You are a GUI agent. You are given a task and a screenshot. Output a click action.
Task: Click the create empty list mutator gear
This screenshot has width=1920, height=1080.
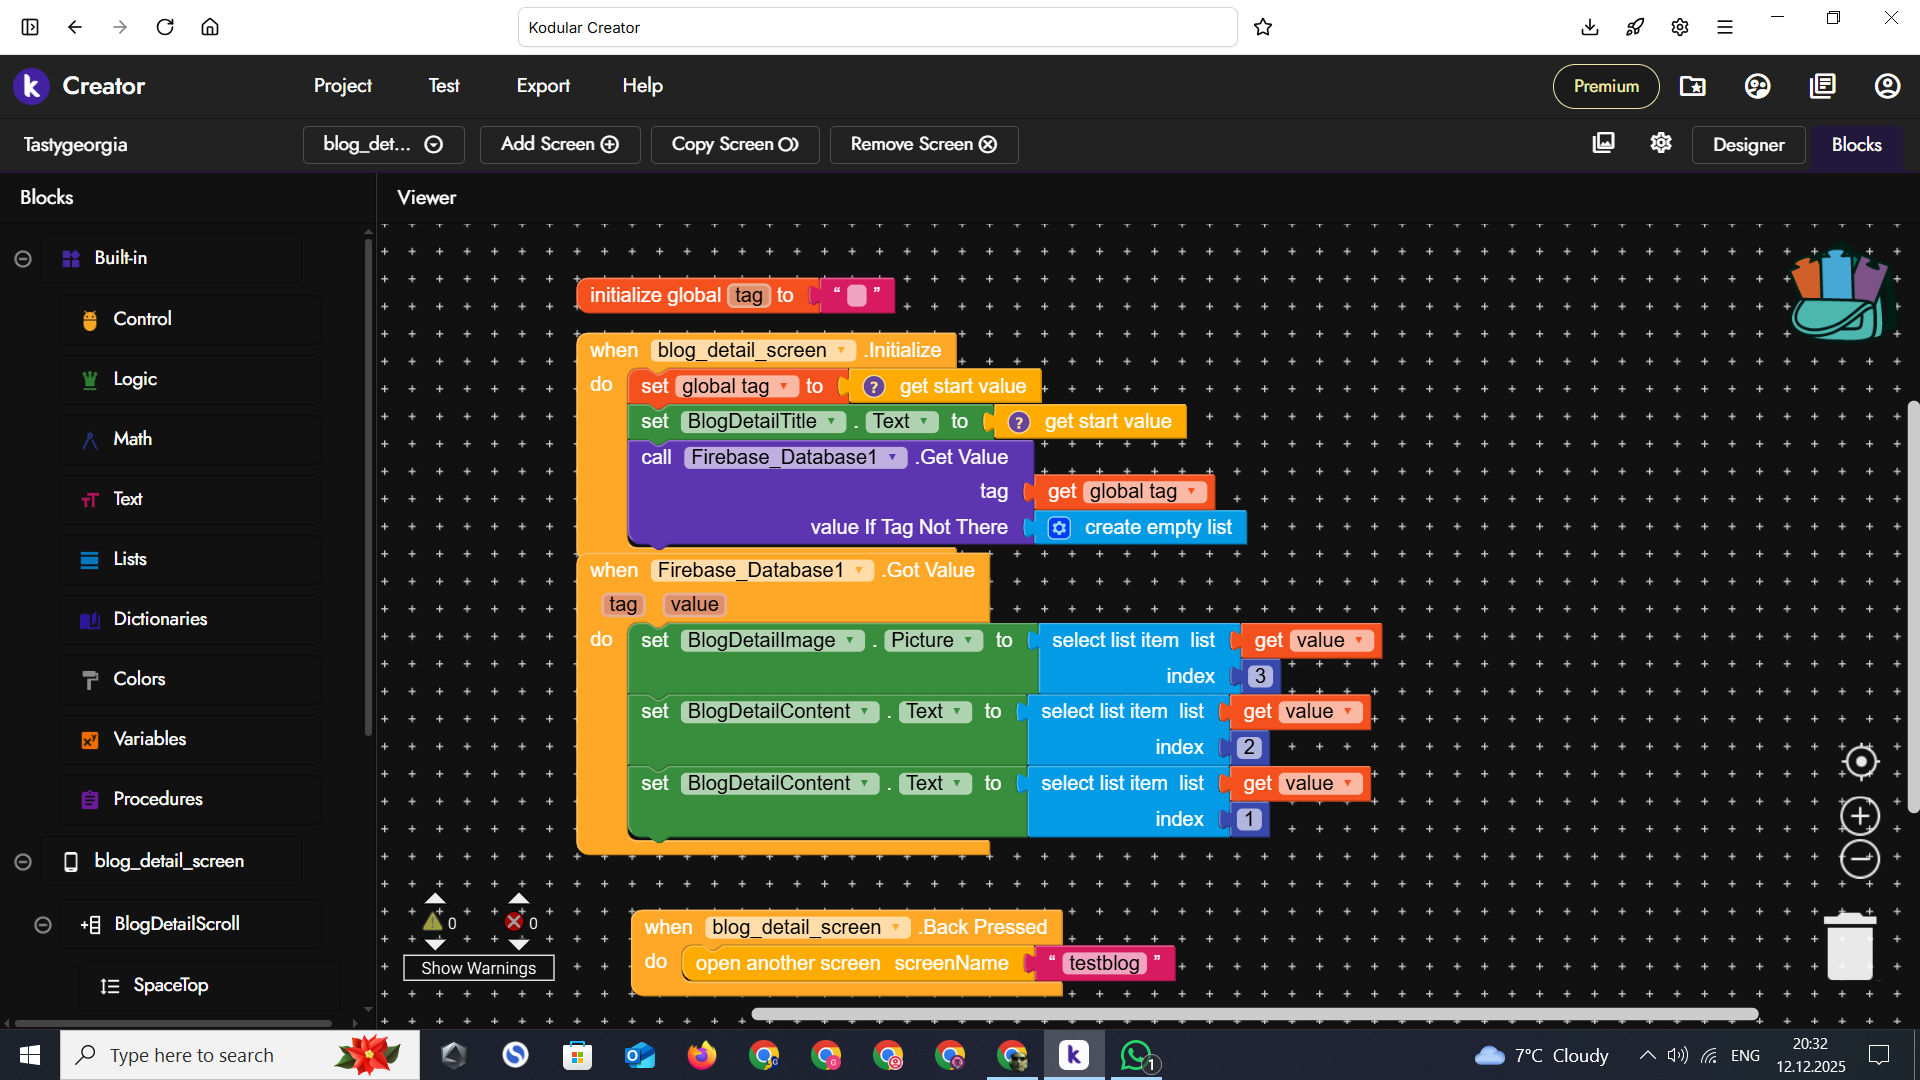pos(1060,528)
